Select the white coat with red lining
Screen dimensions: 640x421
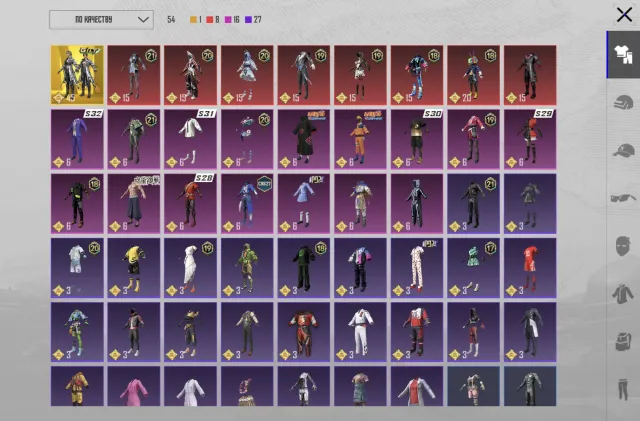pos(417,386)
